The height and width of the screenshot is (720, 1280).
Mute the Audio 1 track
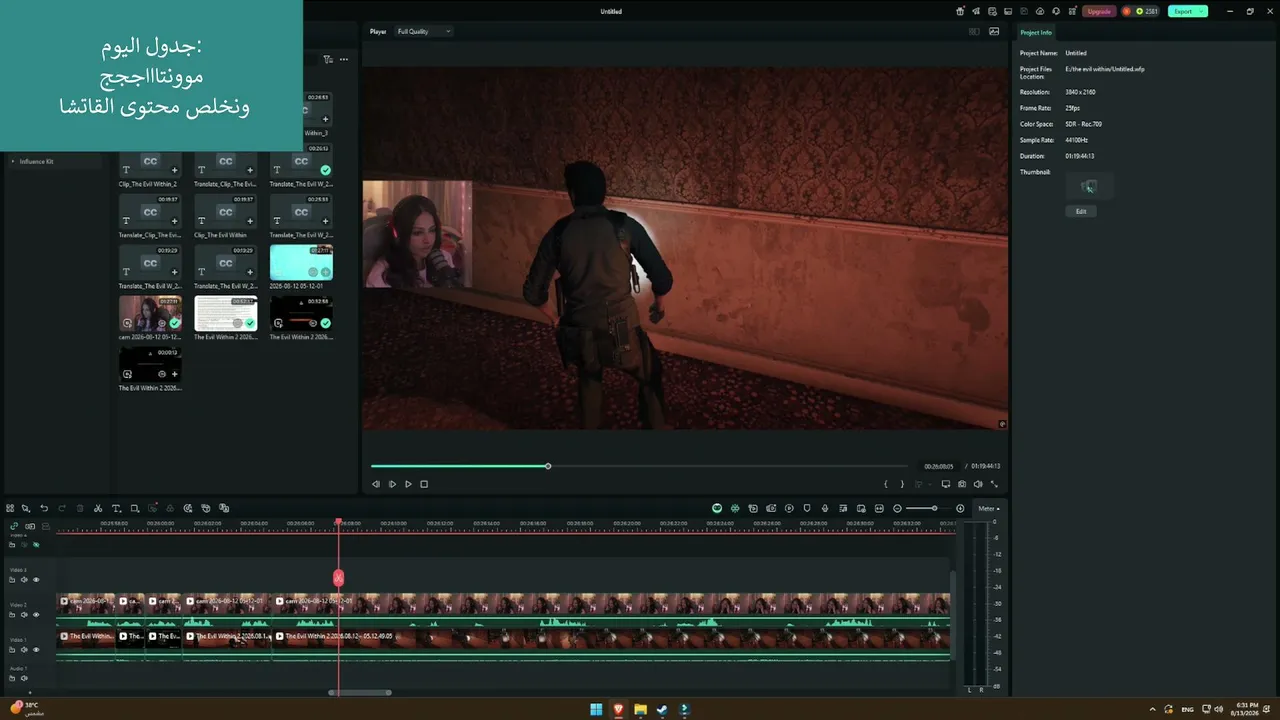24,678
